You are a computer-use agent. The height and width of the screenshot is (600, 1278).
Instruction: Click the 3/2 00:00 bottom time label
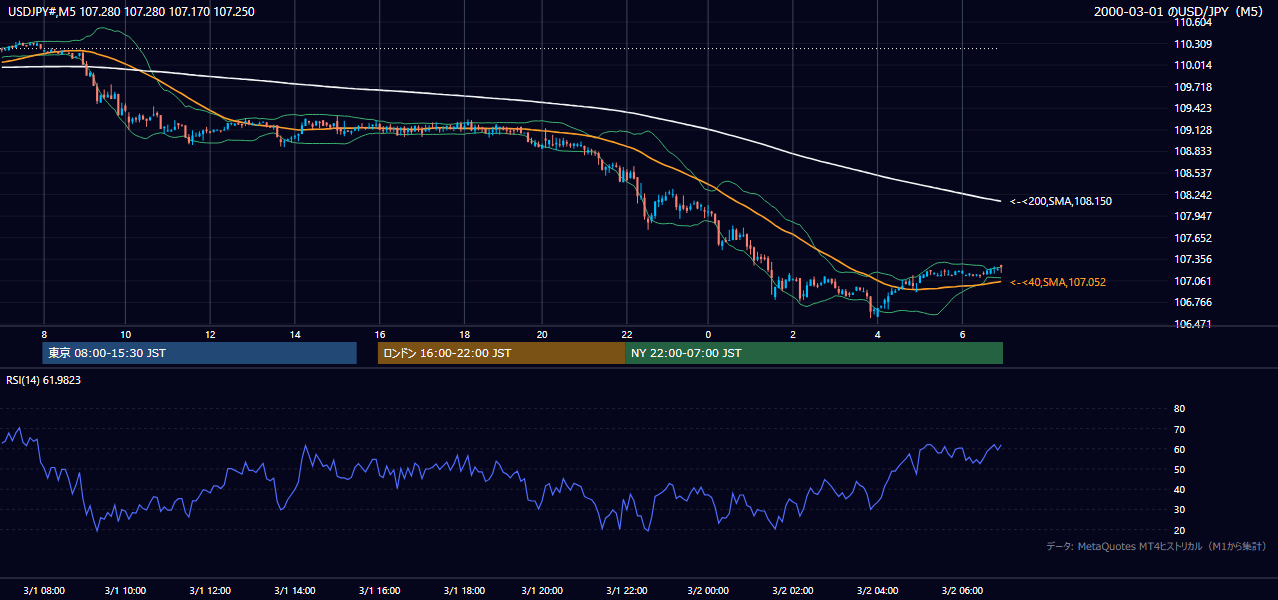tap(708, 591)
